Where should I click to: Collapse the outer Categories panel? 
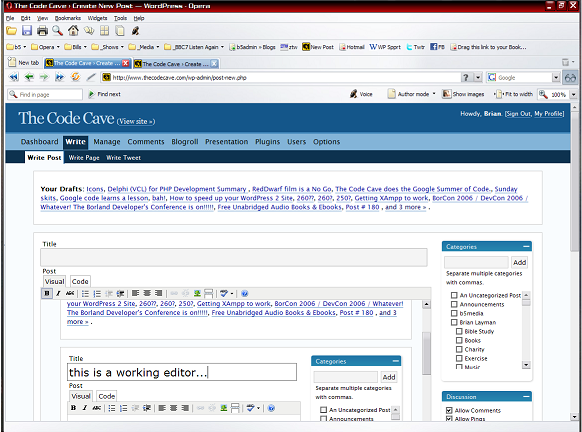526,246
